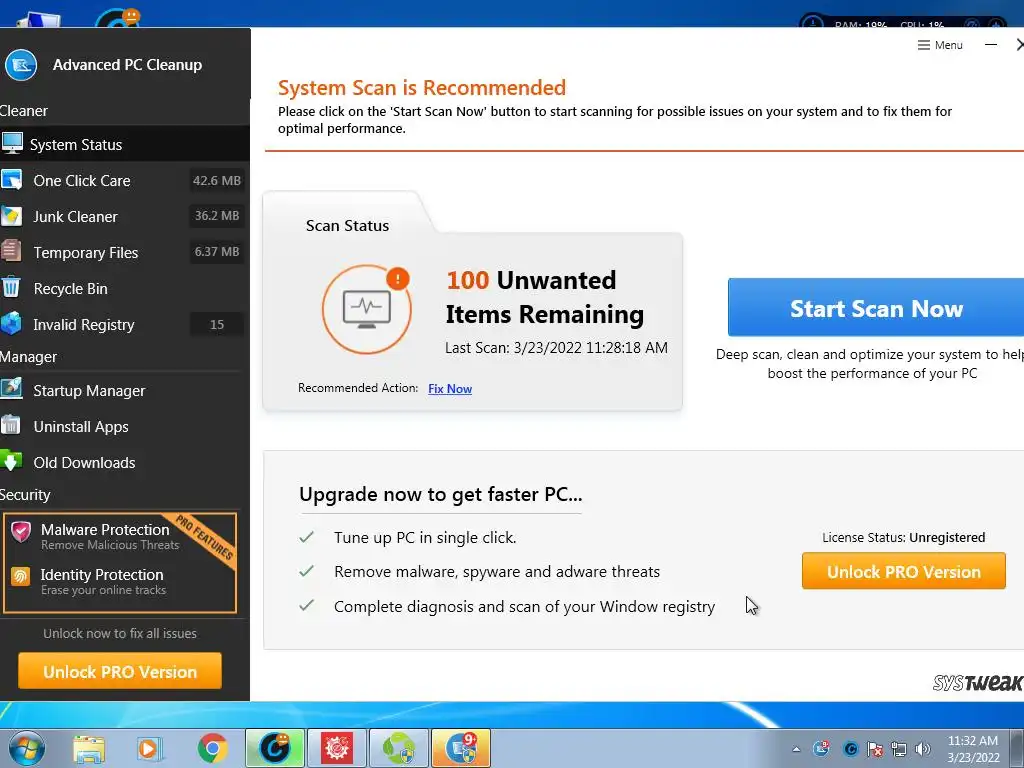Screen dimensions: 1024x768
Task: Click the Start Scan Now button
Action: (x=876, y=308)
